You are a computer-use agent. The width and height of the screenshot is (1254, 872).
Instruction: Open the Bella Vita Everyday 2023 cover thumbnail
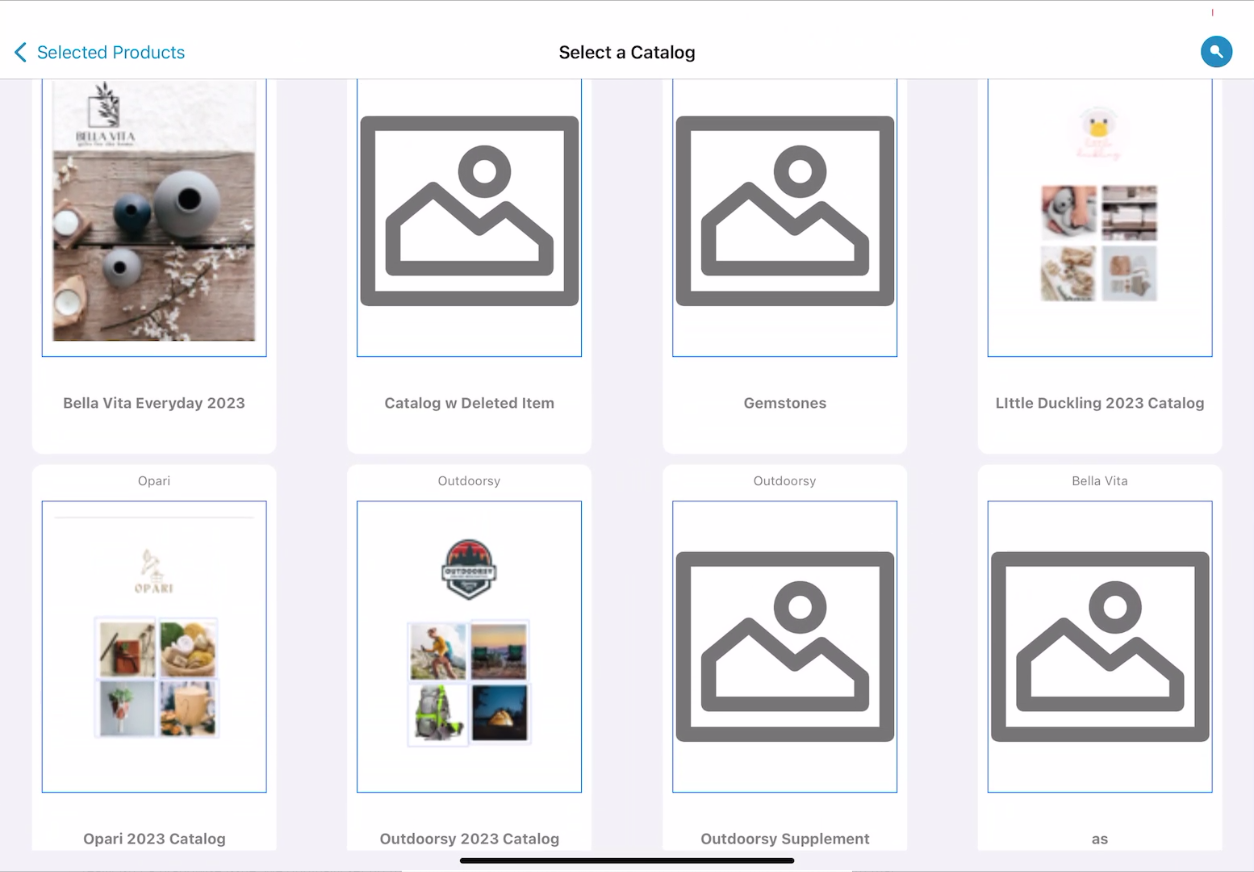pyautogui.click(x=154, y=218)
